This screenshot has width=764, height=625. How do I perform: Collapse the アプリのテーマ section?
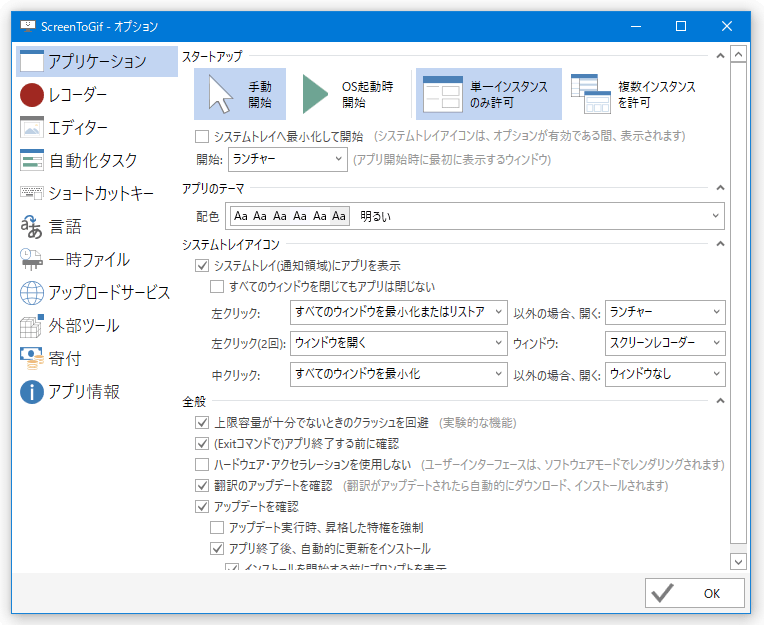click(720, 188)
